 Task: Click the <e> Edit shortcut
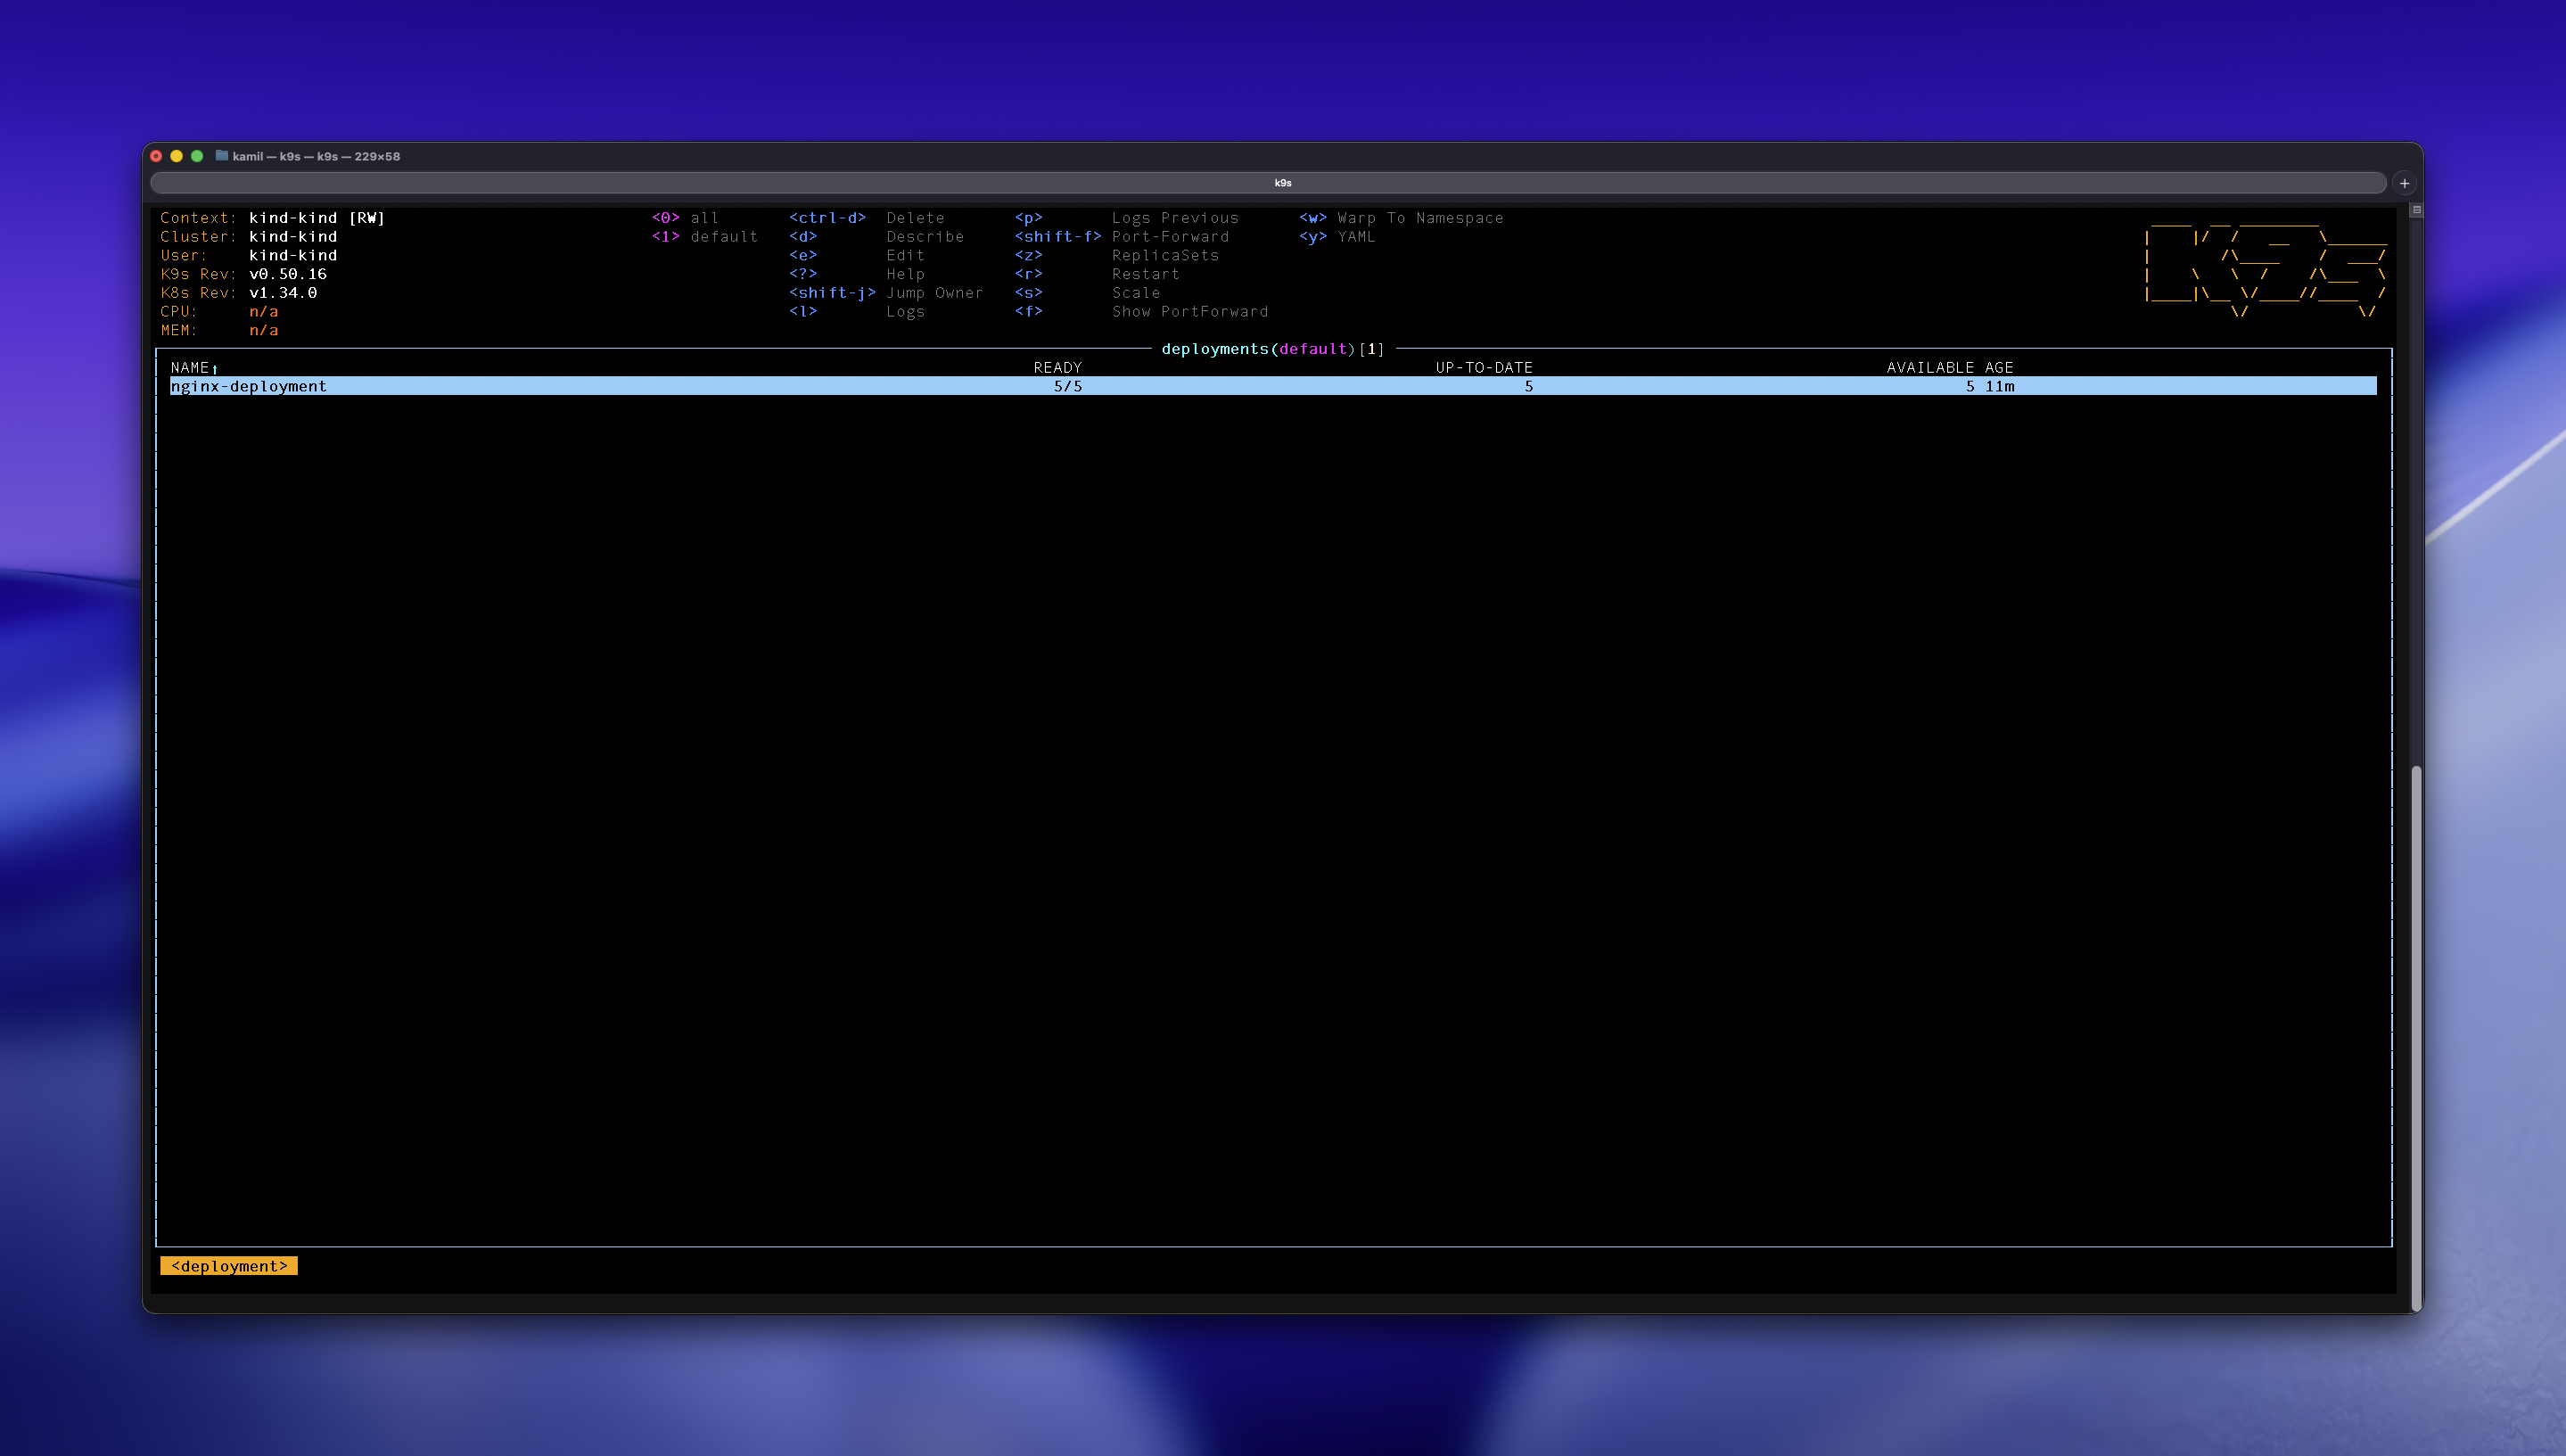tap(856, 256)
